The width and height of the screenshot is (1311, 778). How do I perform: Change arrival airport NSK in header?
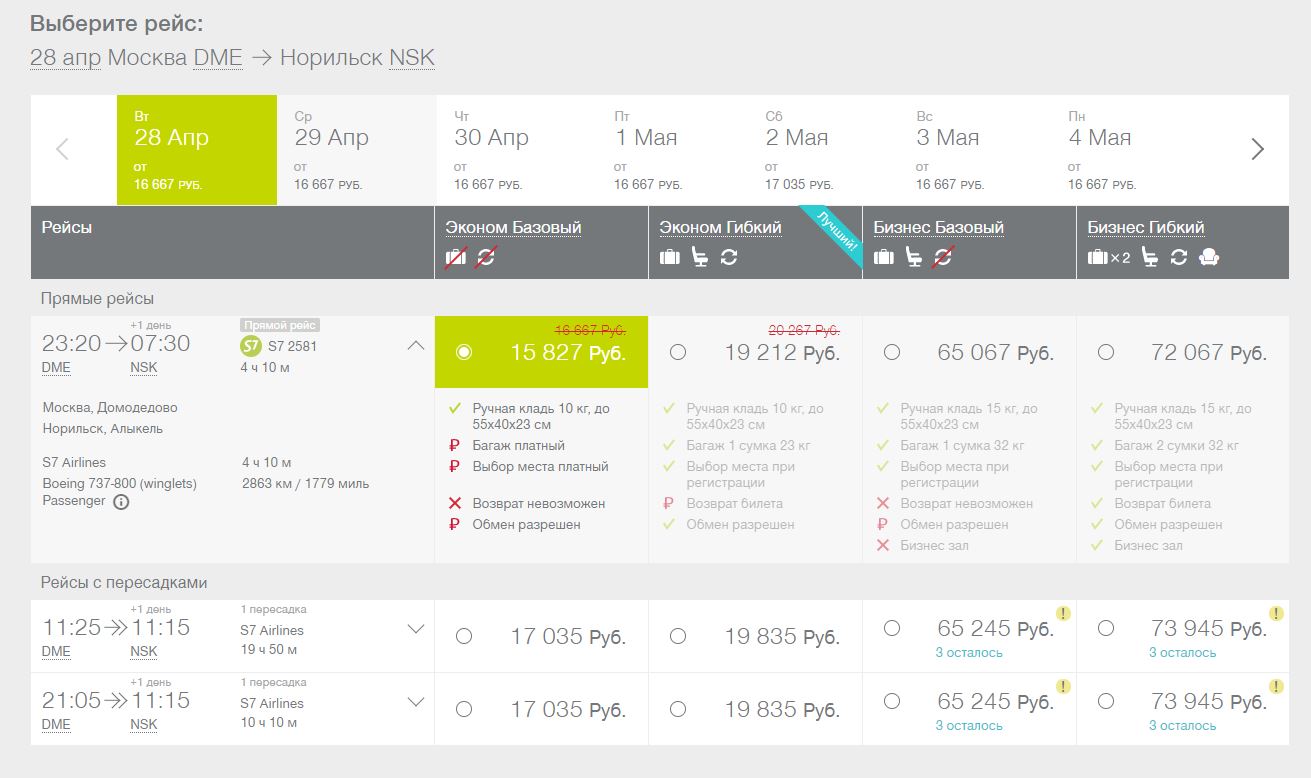tap(412, 57)
